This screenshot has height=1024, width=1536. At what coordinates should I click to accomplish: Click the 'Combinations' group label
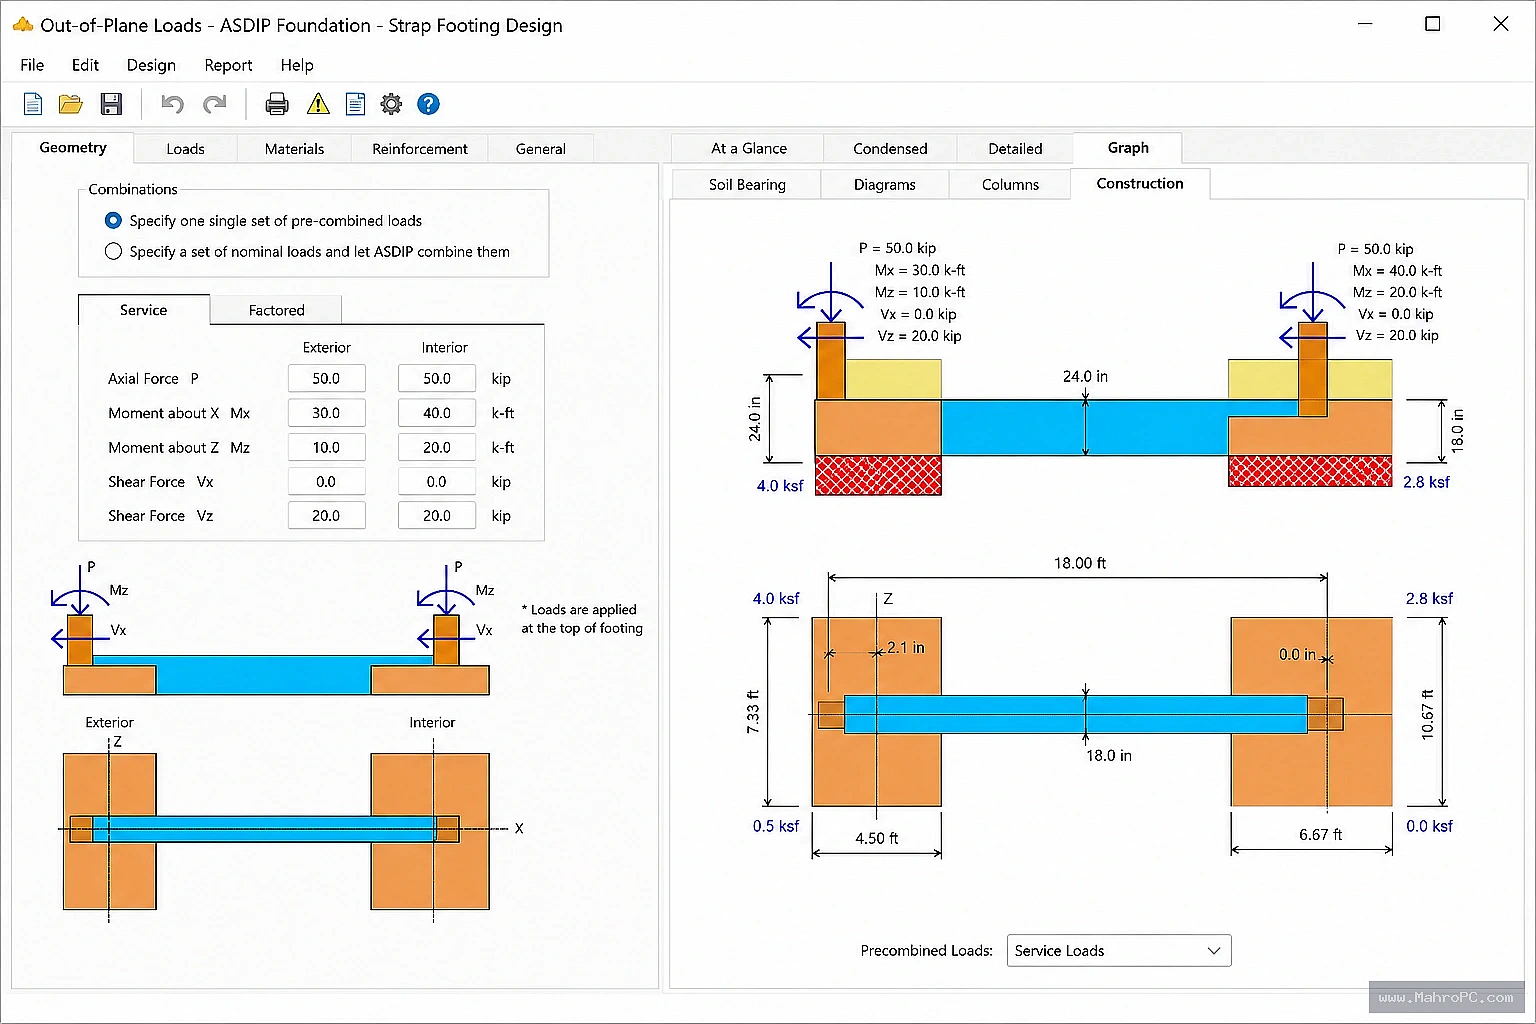(x=133, y=189)
